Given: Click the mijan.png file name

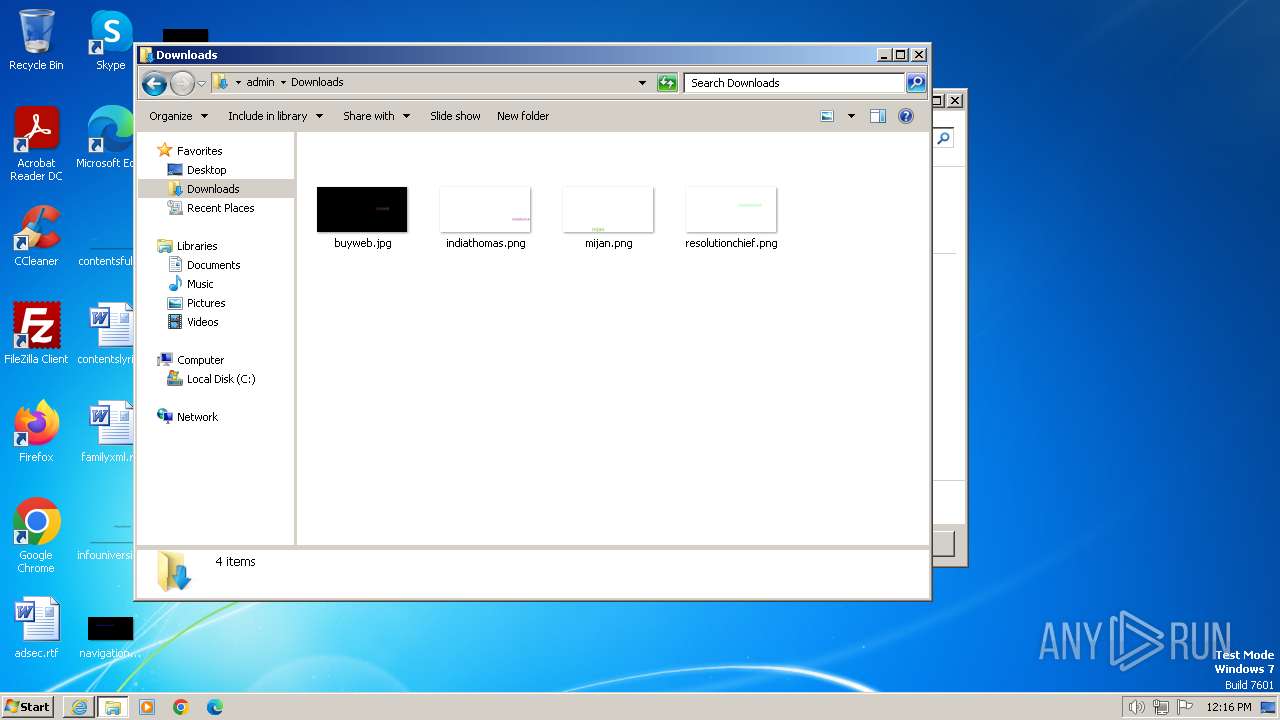Looking at the screenshot, I should point(608,243).
